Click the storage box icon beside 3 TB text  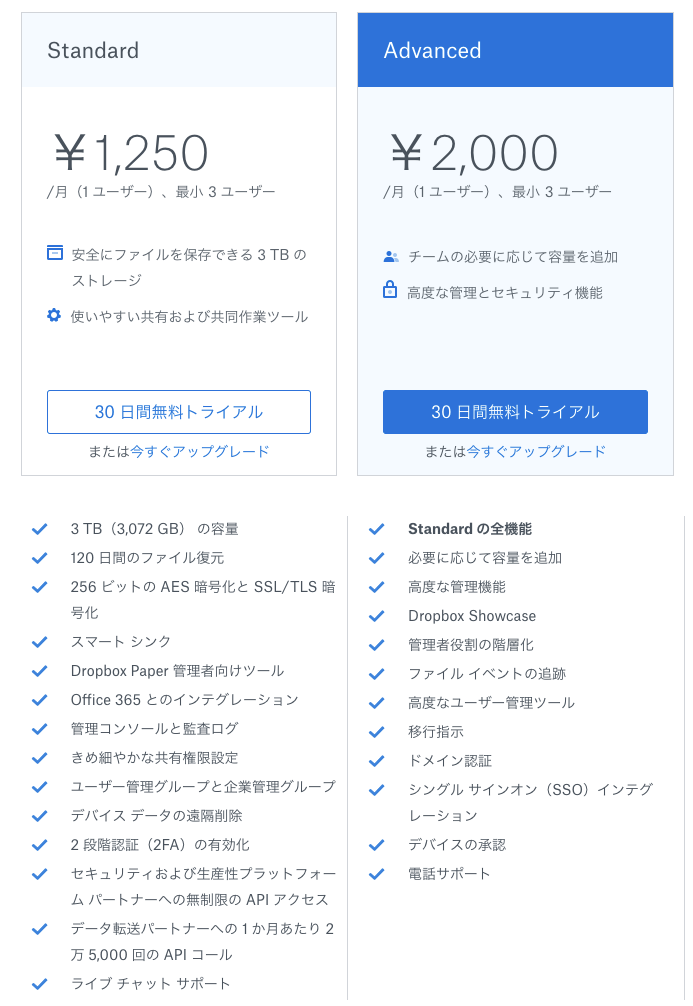pyautogui.click(x=55, y=253)
